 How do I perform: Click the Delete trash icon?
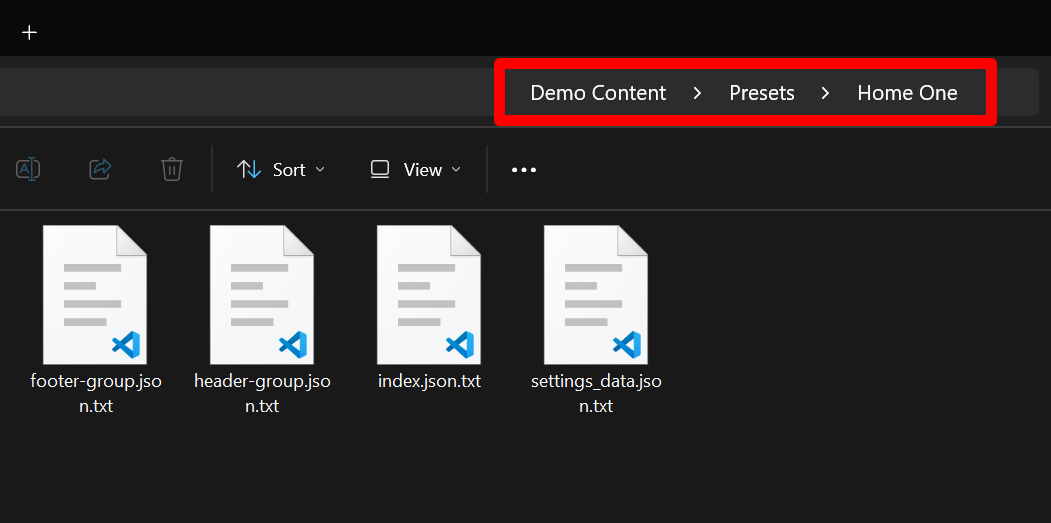pos(172,169)
